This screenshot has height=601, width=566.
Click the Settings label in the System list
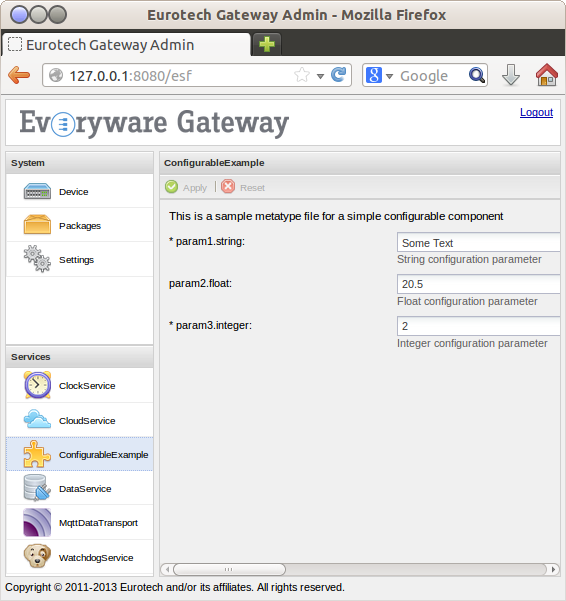[76, 260]
